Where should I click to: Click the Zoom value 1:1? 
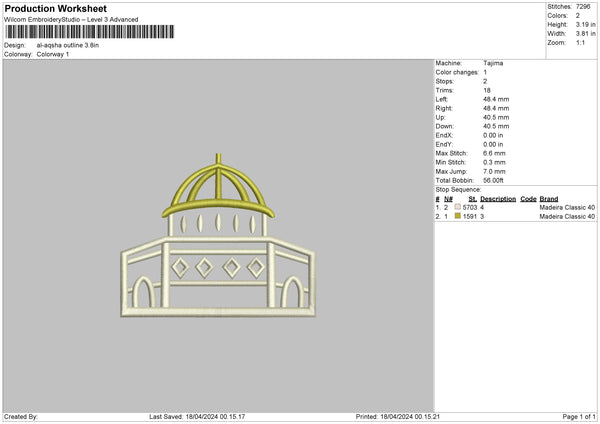tap(580, 42)
